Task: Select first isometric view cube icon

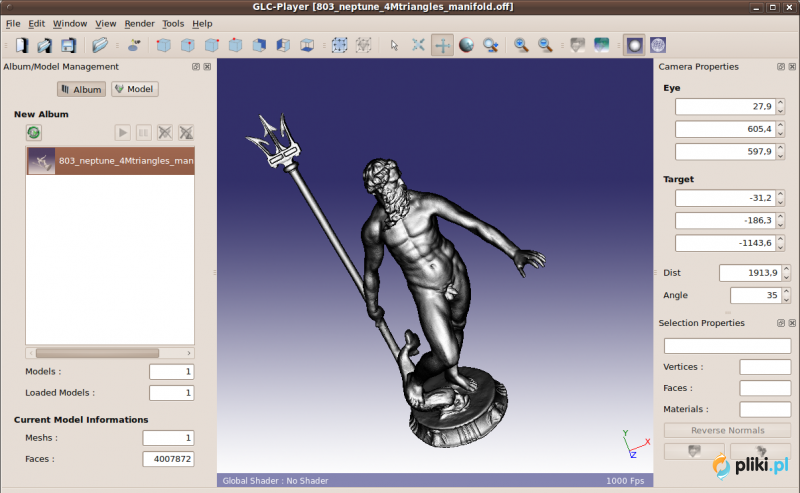Action: (x=163, y=45)
